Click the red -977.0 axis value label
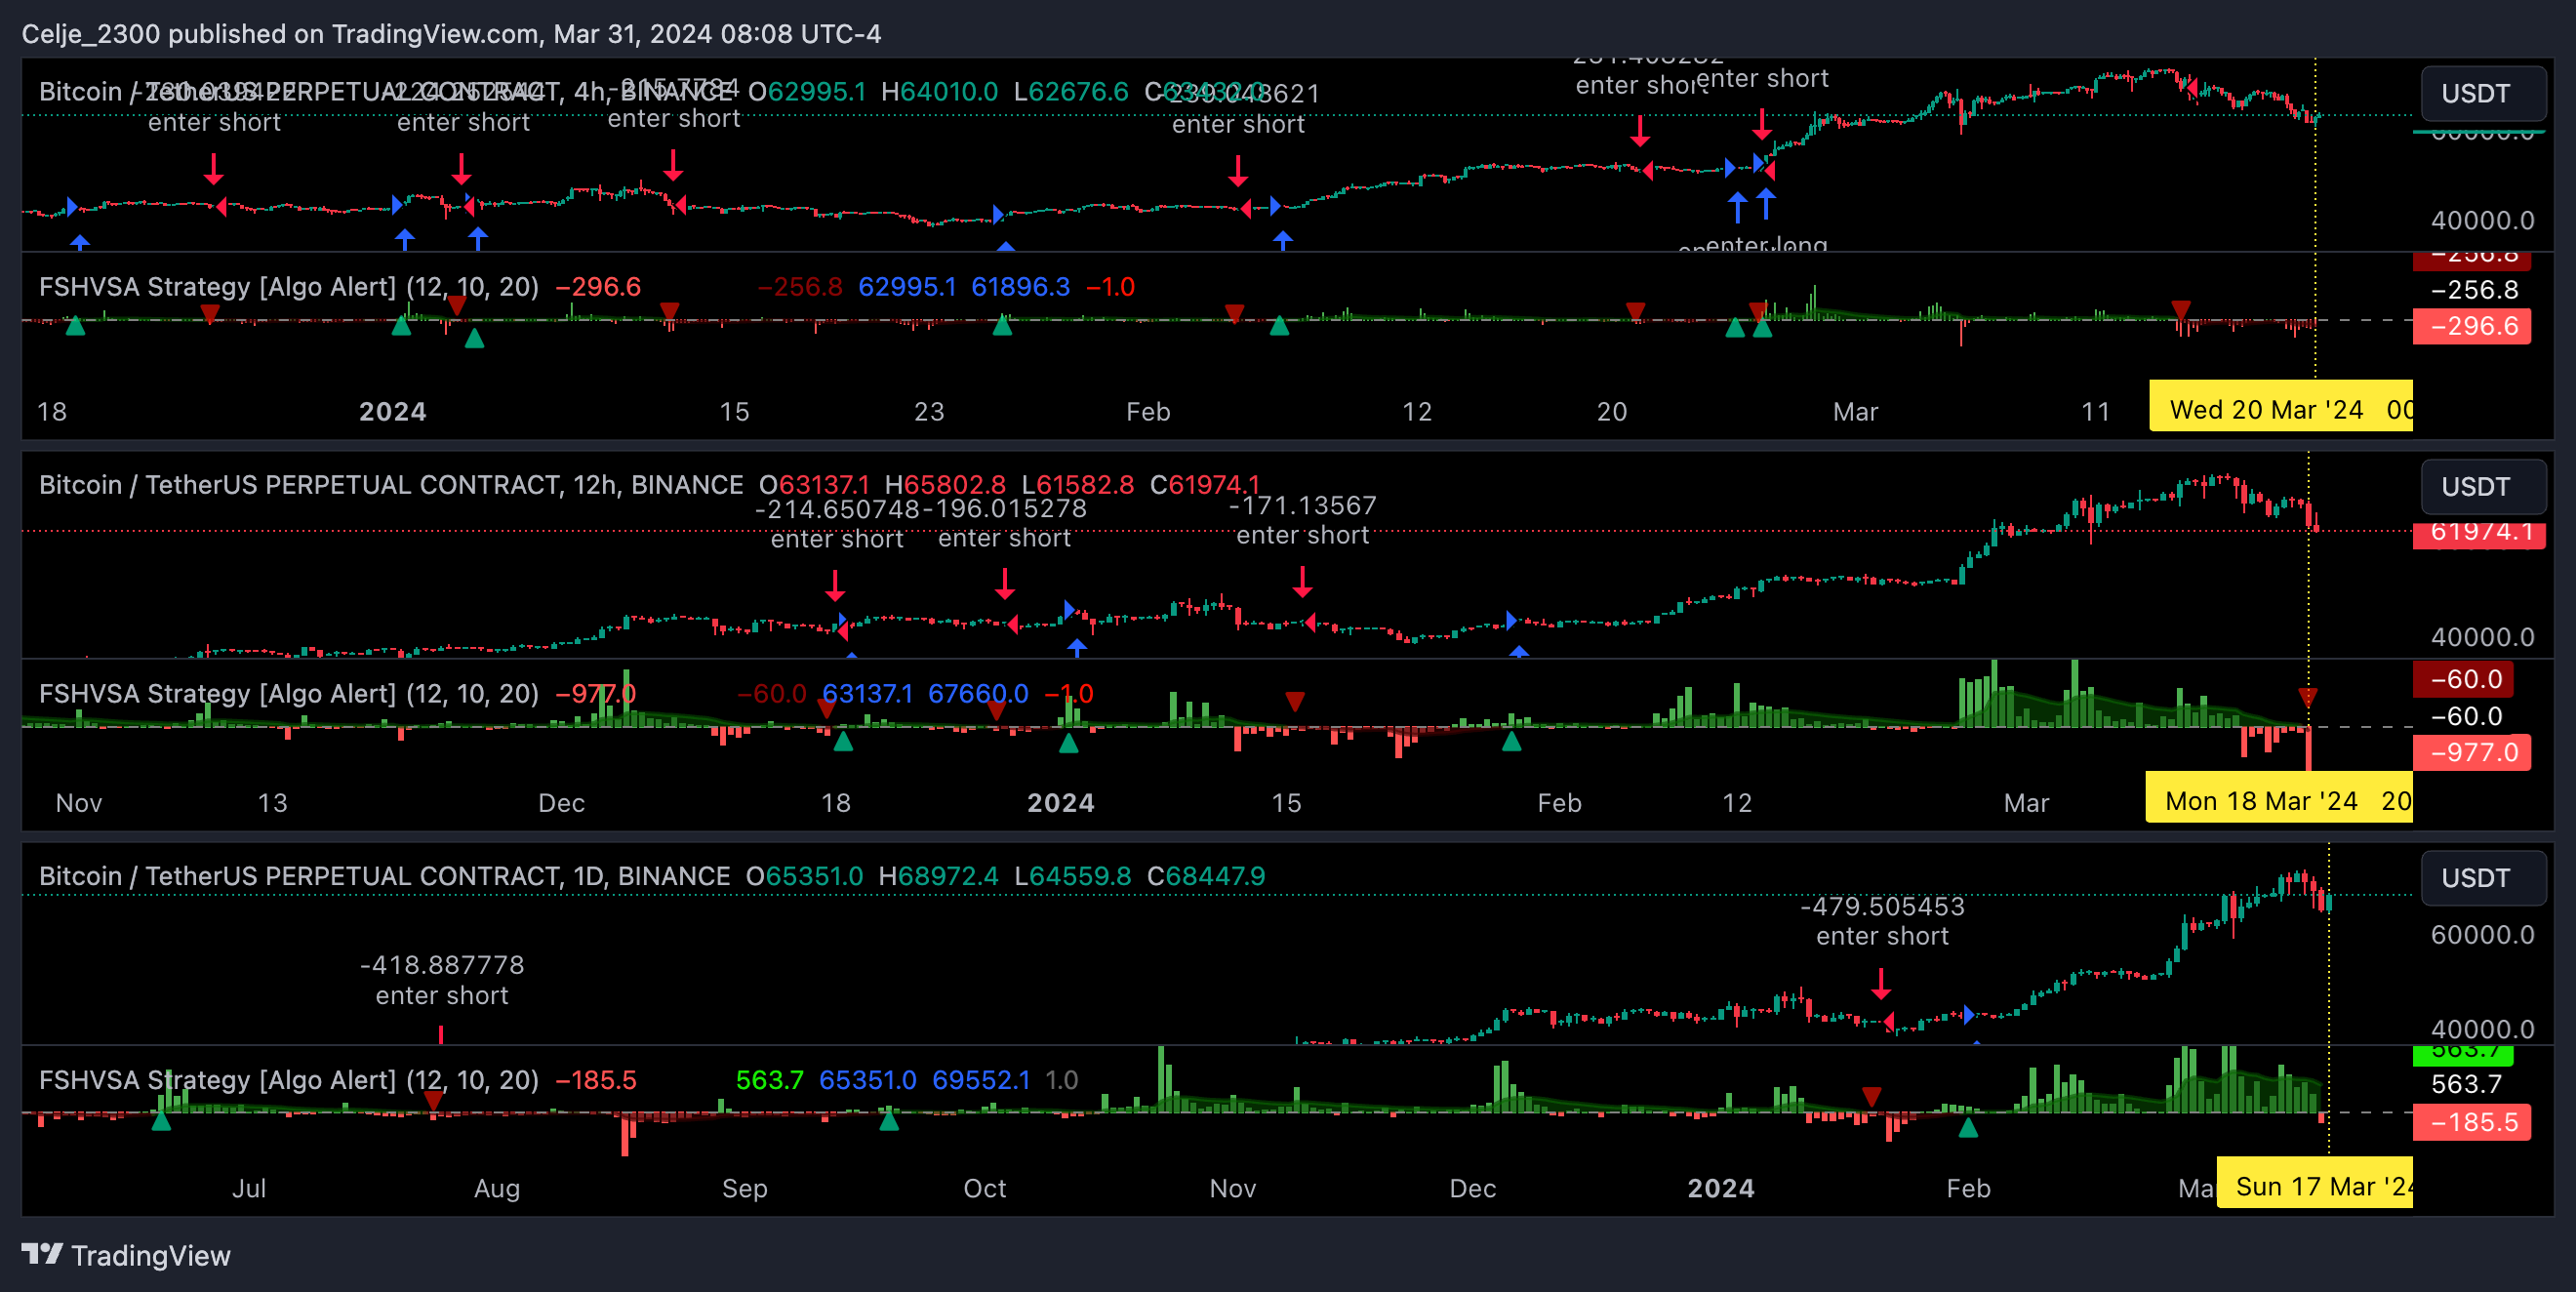The width and height of the screenshot is (2576, 1292). point(2472,752)
